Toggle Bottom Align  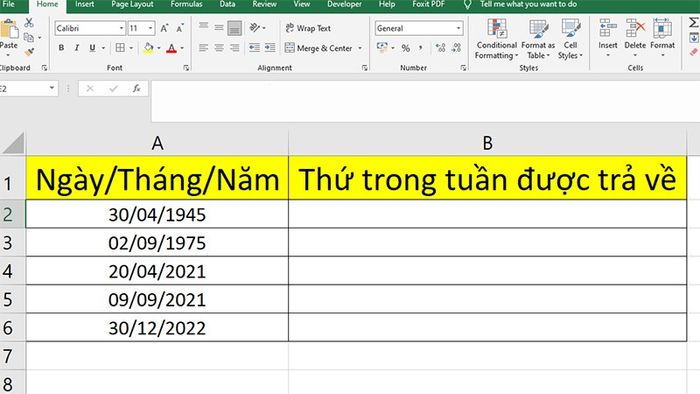(x=234, y=28)
